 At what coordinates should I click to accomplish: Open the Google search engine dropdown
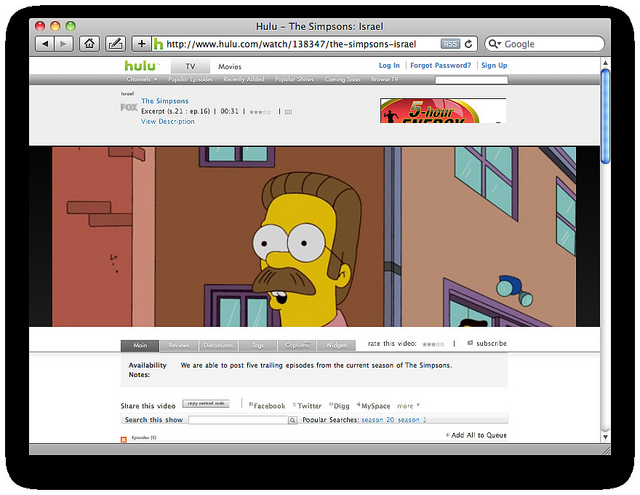494,44
